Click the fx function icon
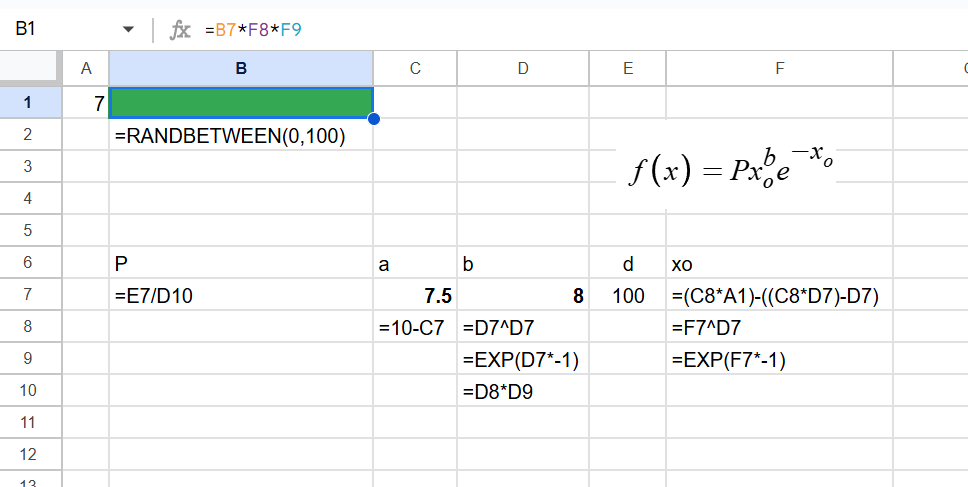The height and width of the screenshot is (487, 968). pyautogui.click(x=180, y=30)
